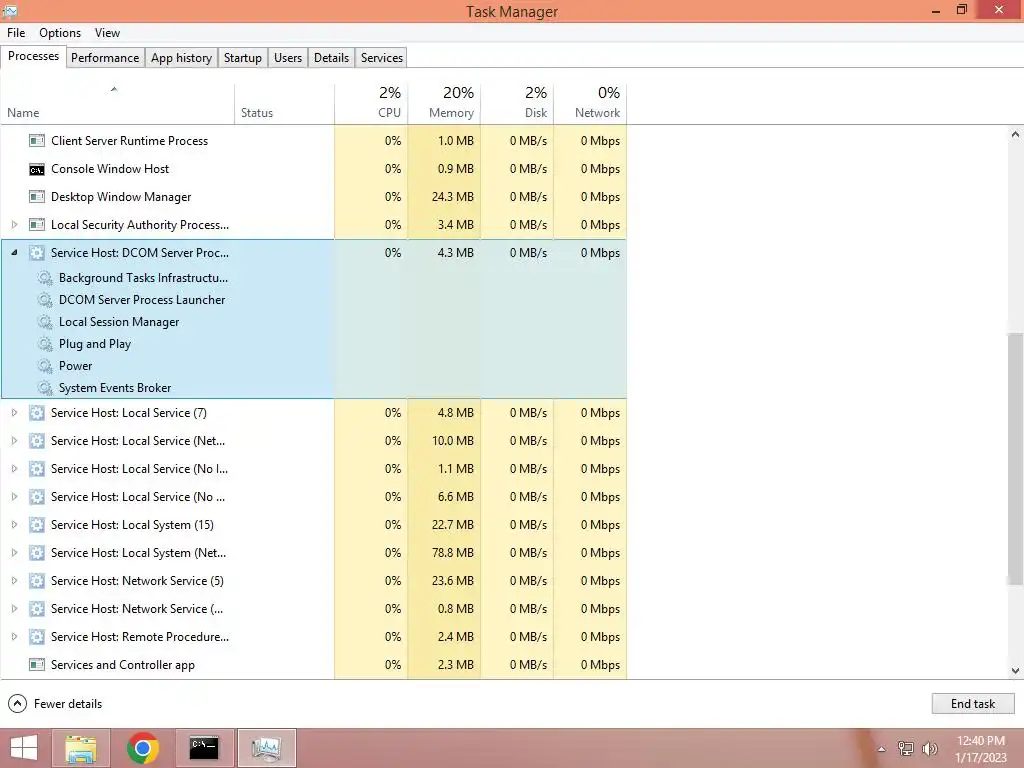Click Fewer details to collapse view
The width and height of the screenshot is (1024, 768).
tap(55, 704)
